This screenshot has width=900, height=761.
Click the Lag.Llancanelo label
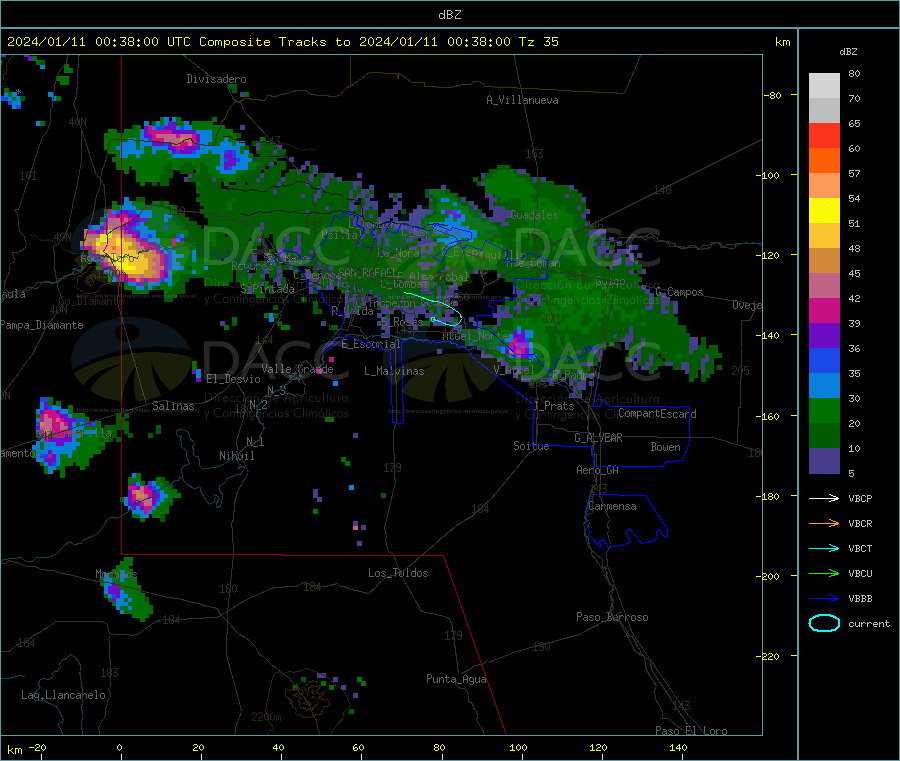63,695
